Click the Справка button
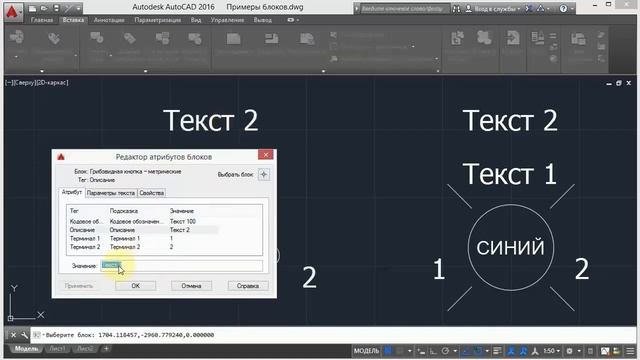 (x=248, y=286)
